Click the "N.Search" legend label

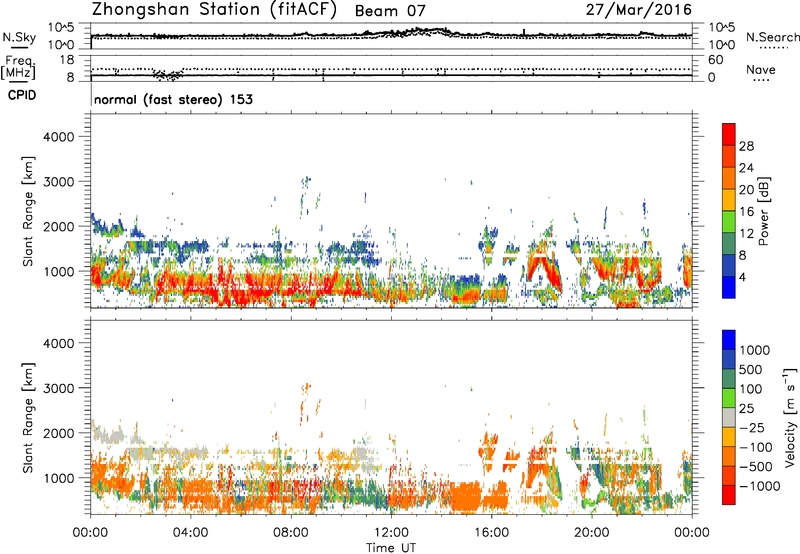[772, 37]
